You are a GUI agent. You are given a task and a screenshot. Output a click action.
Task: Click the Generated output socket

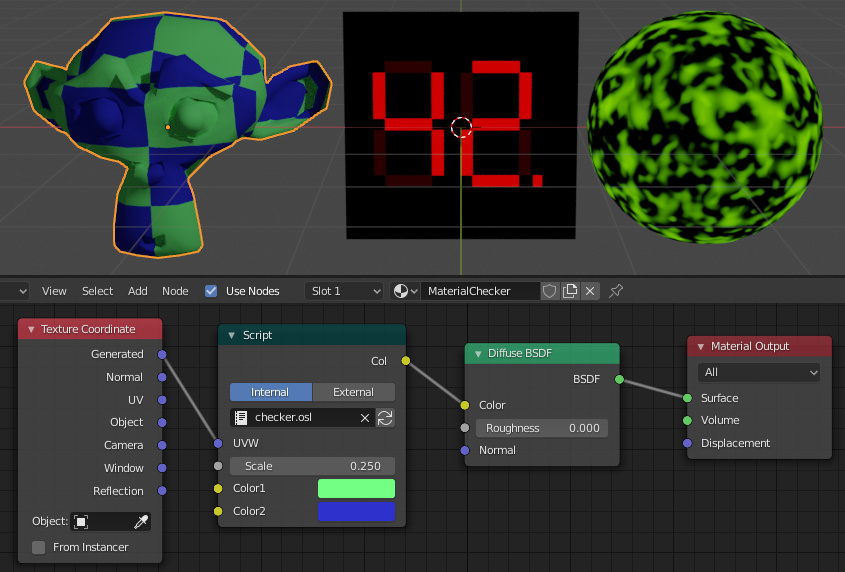[x=162, y=354]
